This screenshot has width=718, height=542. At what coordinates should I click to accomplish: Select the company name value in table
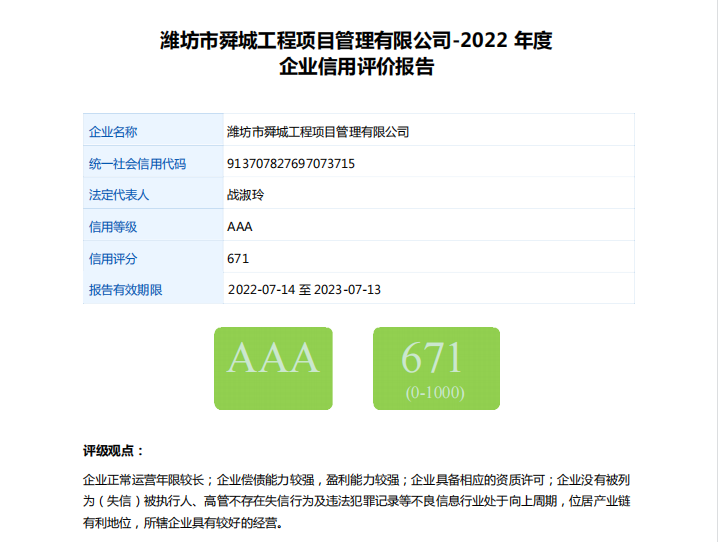click(x=318, y=132)
